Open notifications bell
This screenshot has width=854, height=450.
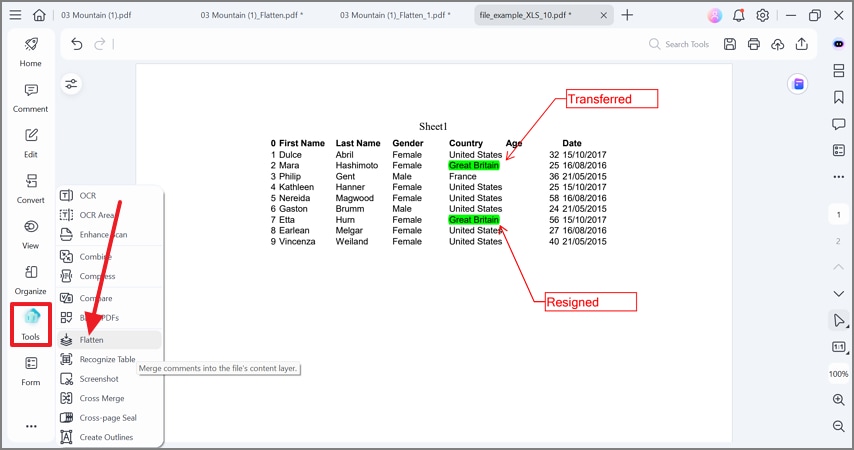(x=739, y=15)
